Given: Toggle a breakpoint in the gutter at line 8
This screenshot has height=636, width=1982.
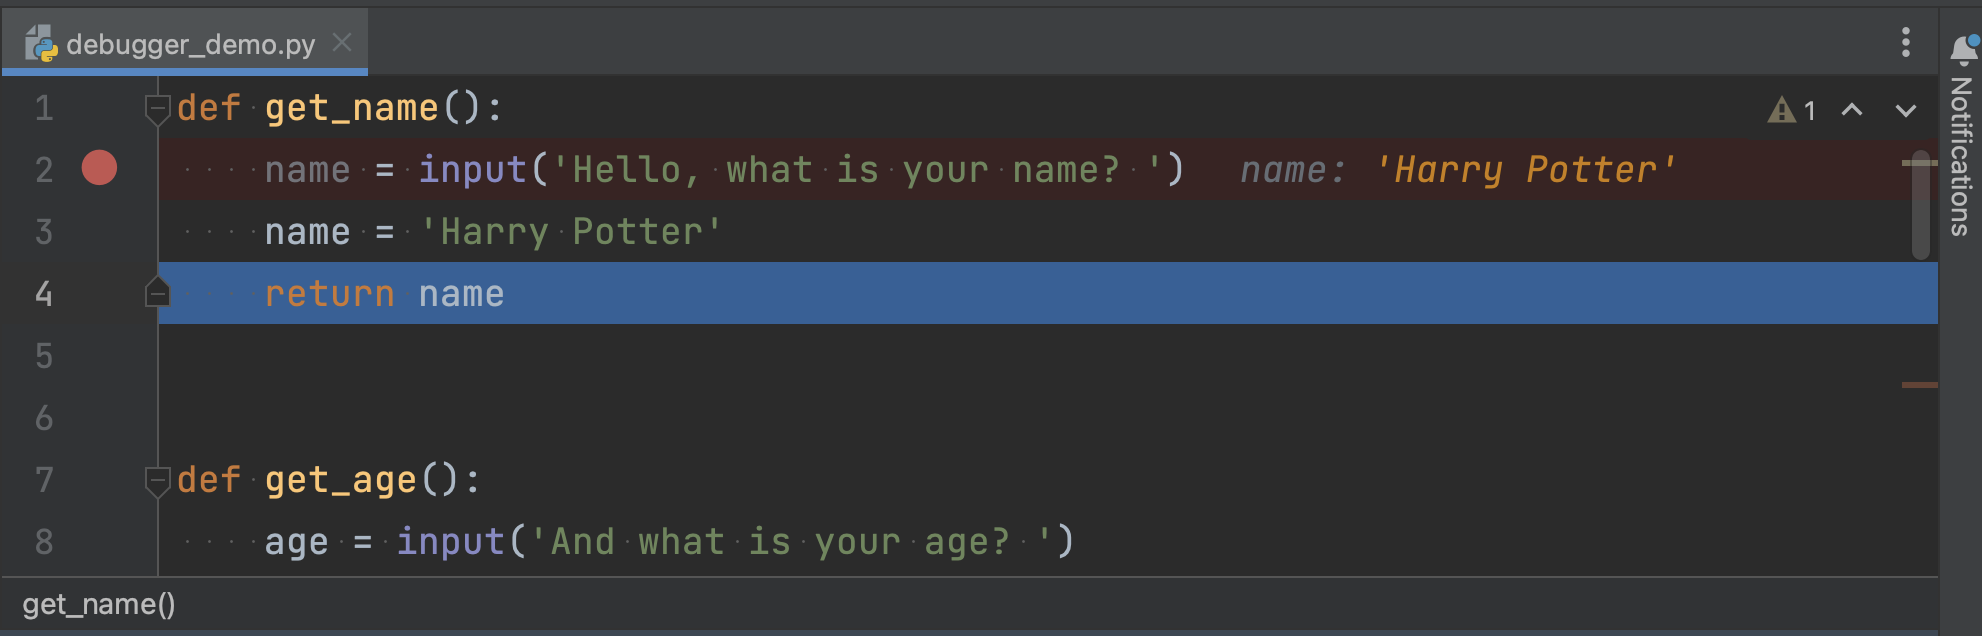Looking at the screenshot, I should coord(97,541).
